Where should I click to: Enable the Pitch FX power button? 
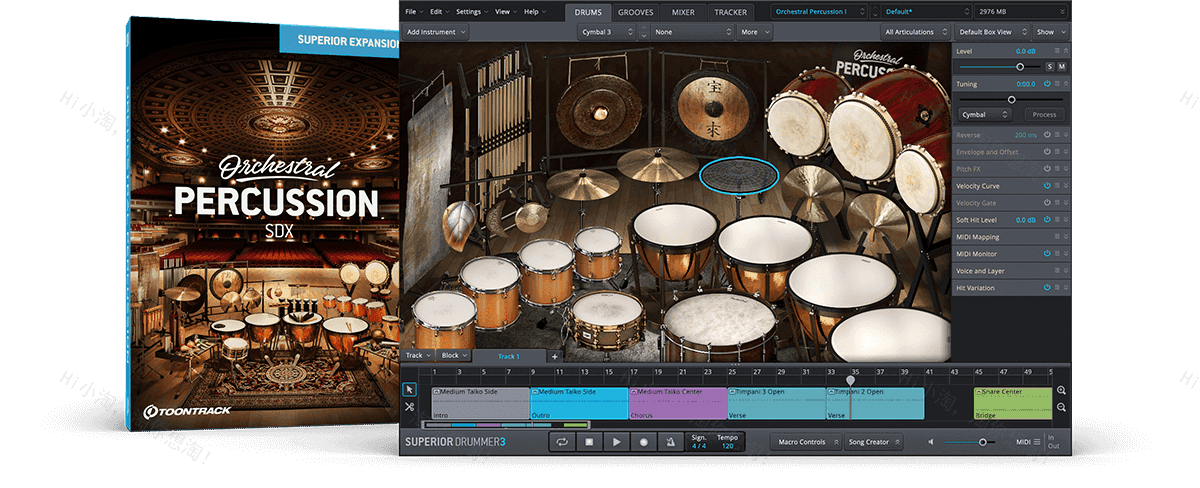pos(1047,169)
